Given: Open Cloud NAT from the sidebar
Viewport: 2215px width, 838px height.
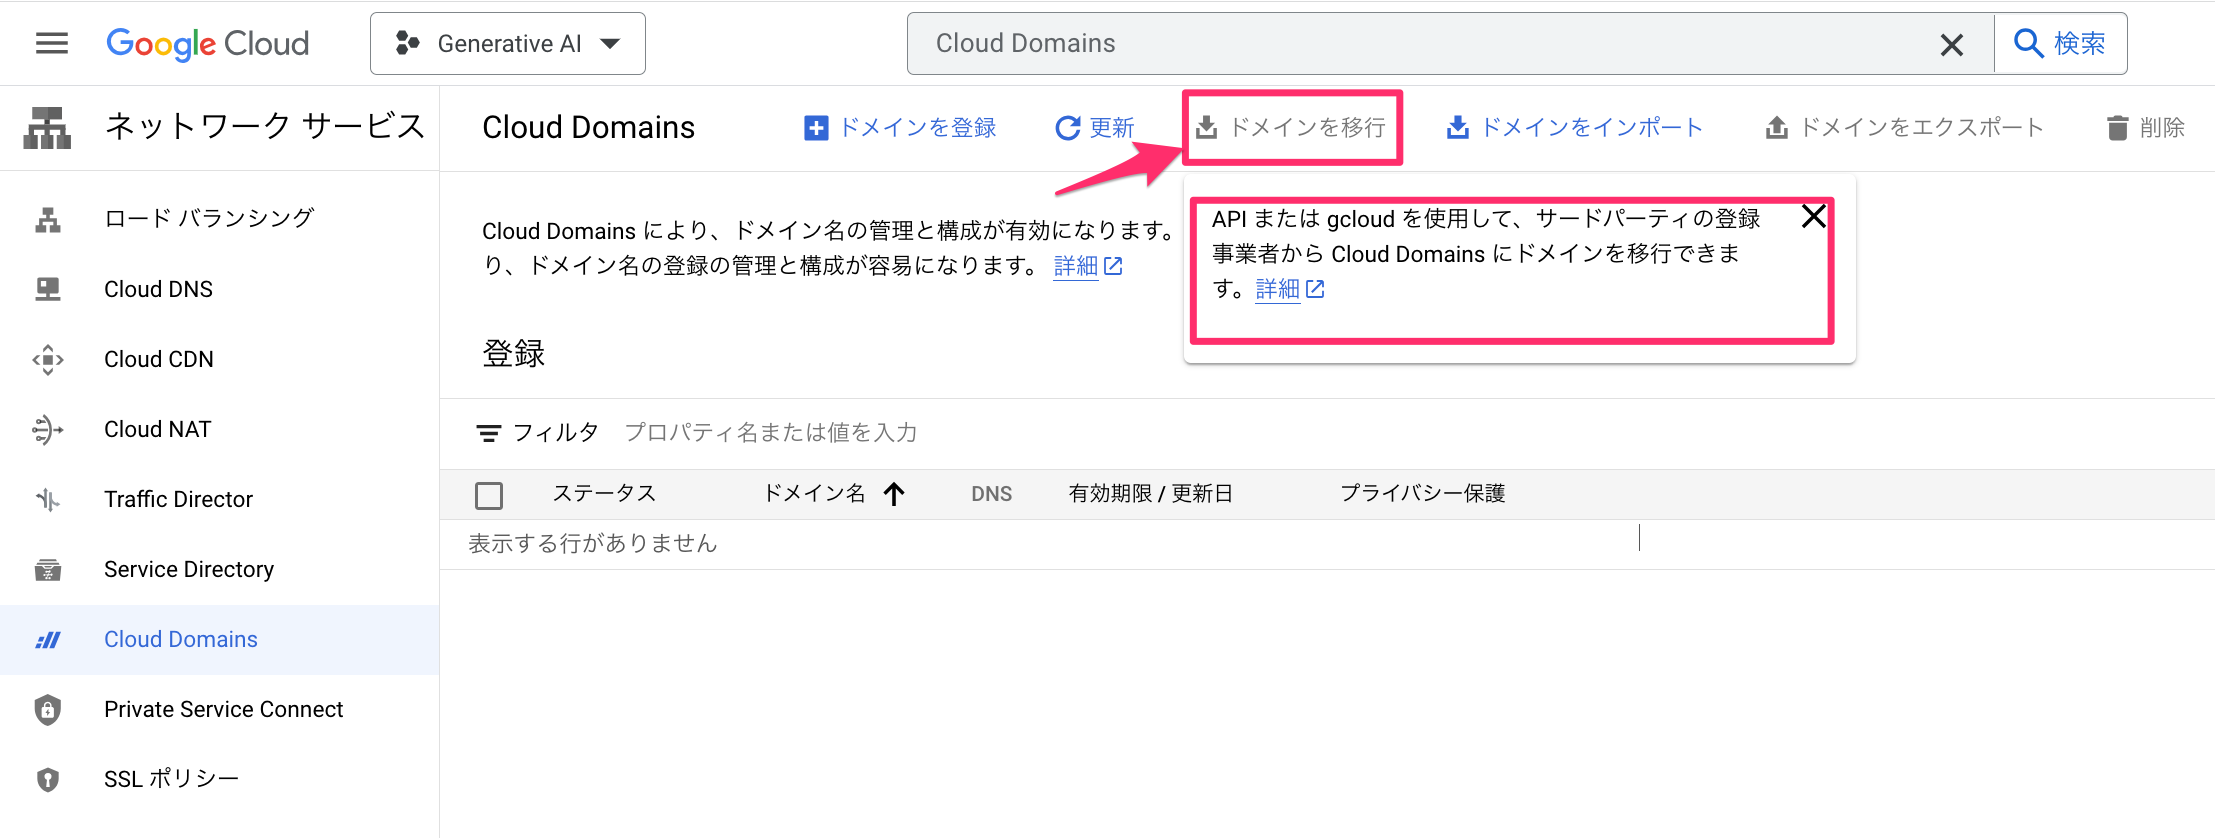Looking at the screenshot, I should pyautogui.click(x=157, y=429).
